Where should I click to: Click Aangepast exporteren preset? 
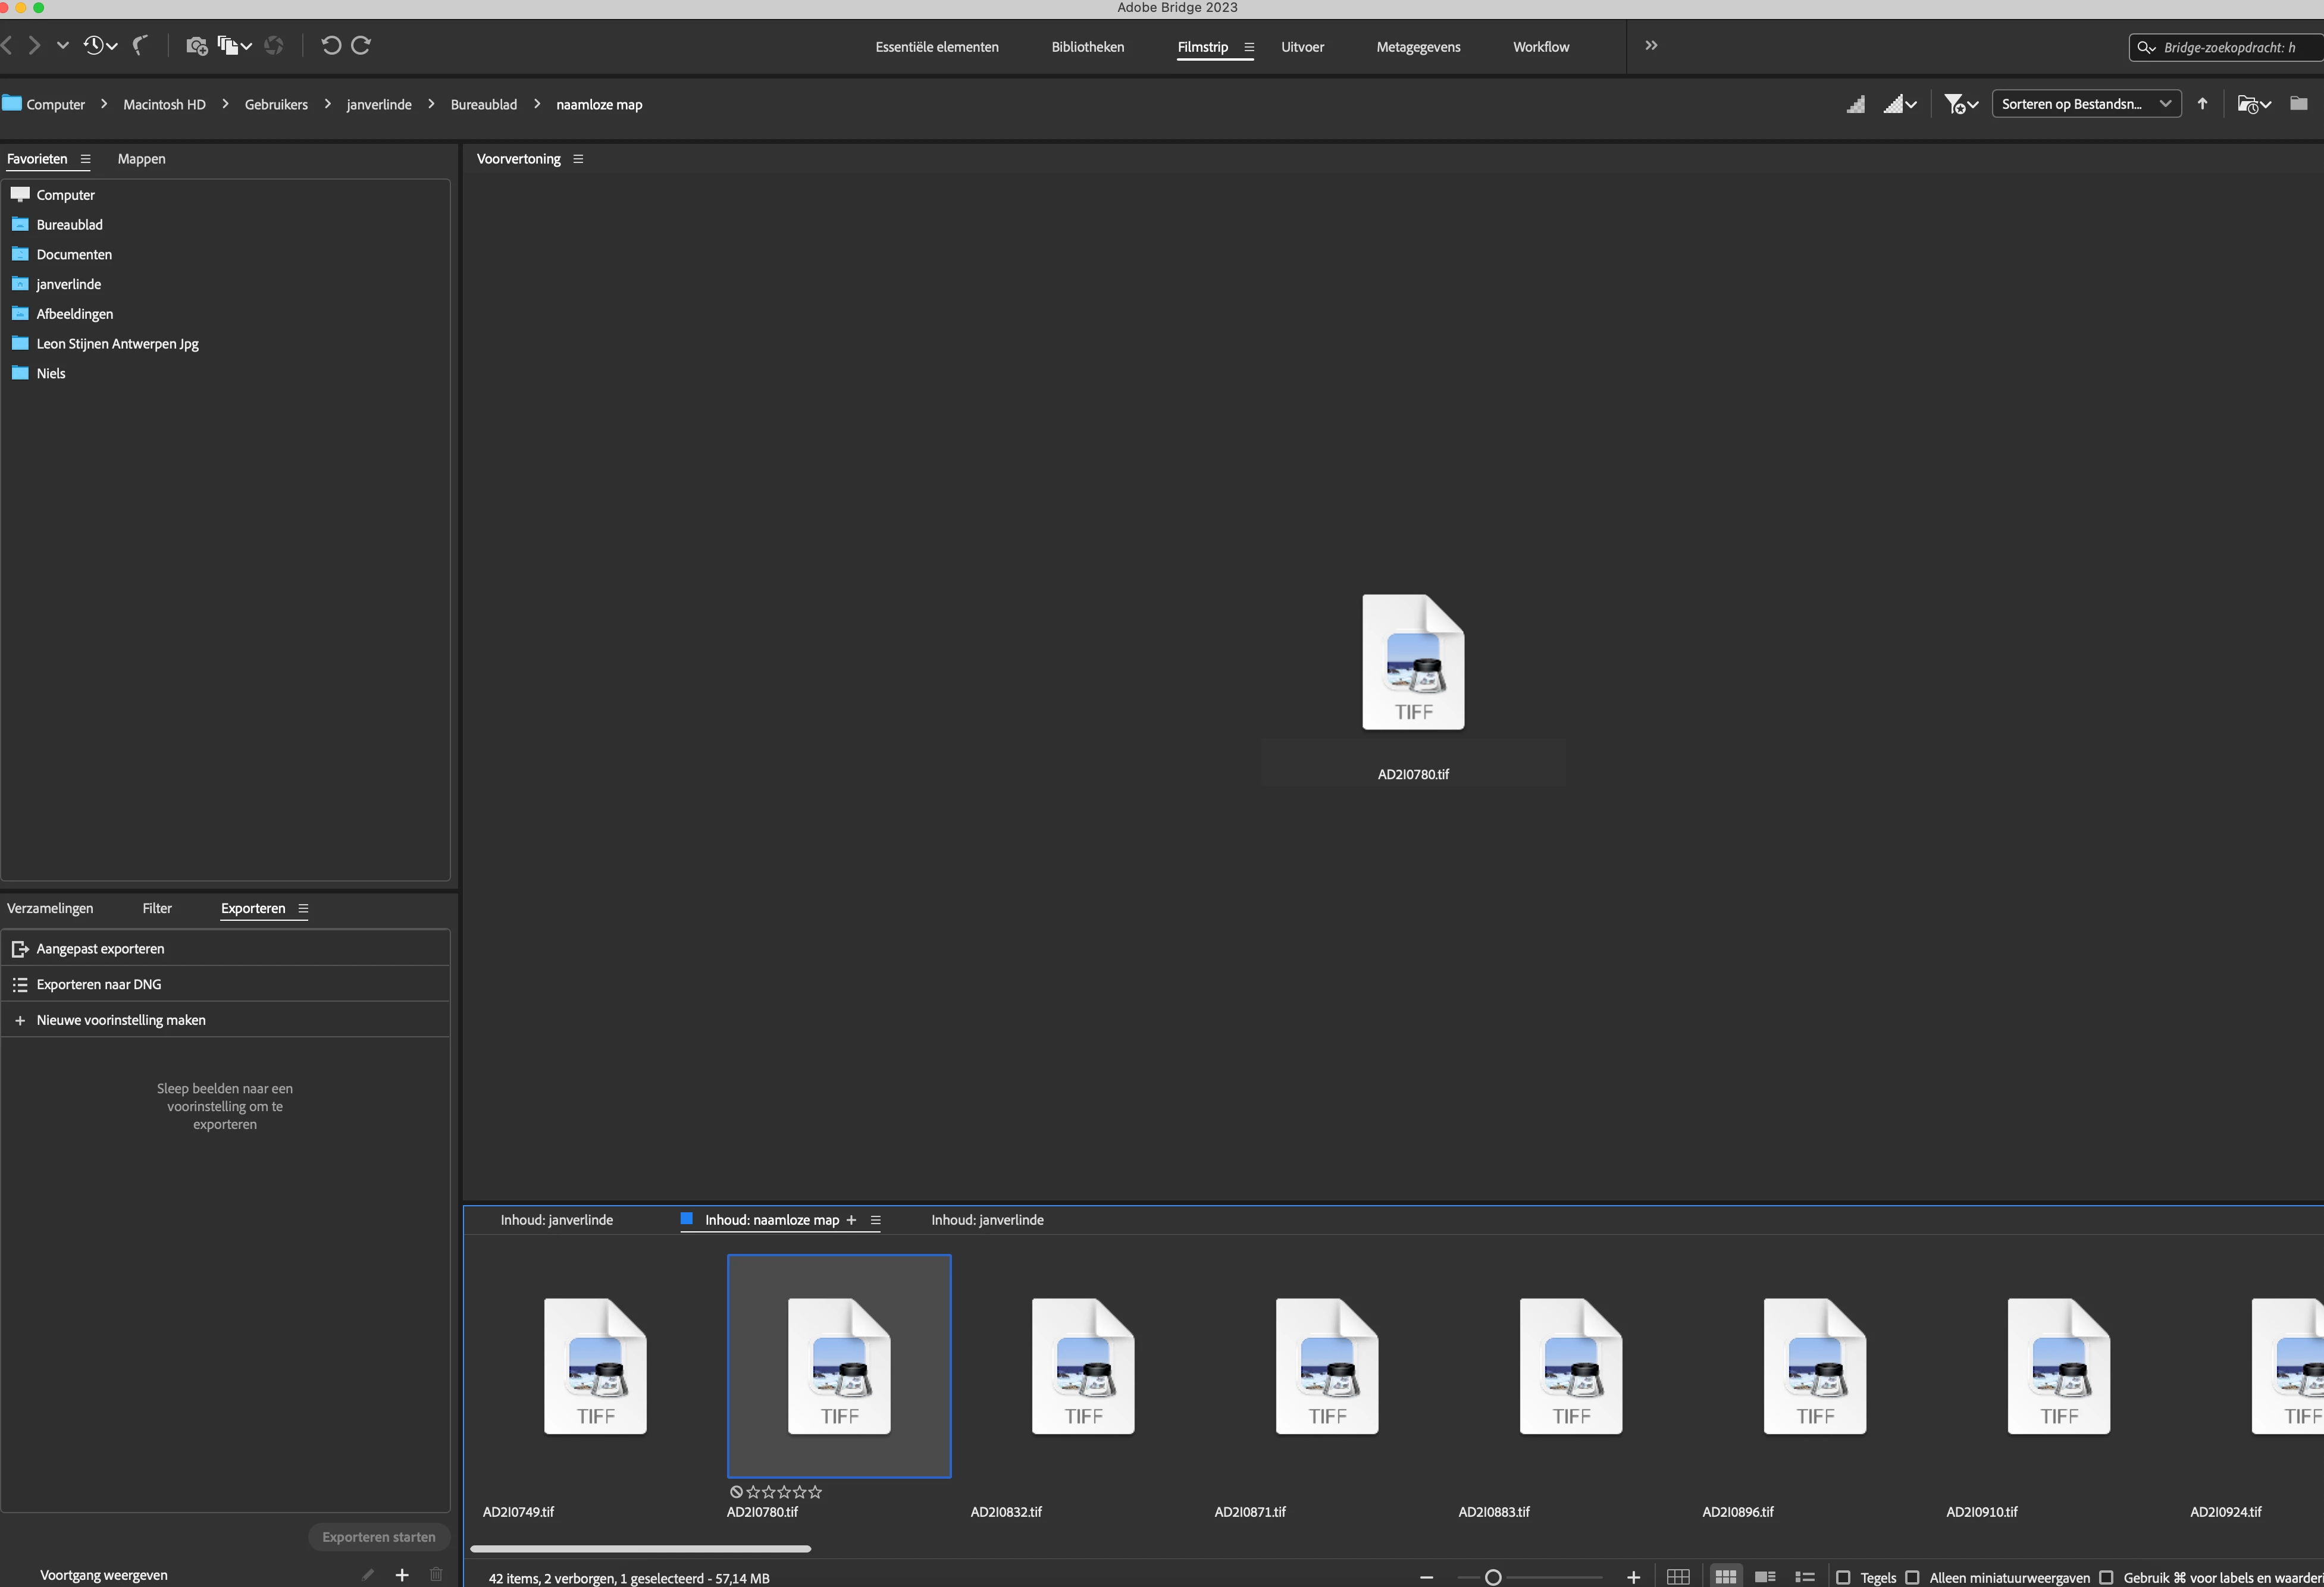100,948
